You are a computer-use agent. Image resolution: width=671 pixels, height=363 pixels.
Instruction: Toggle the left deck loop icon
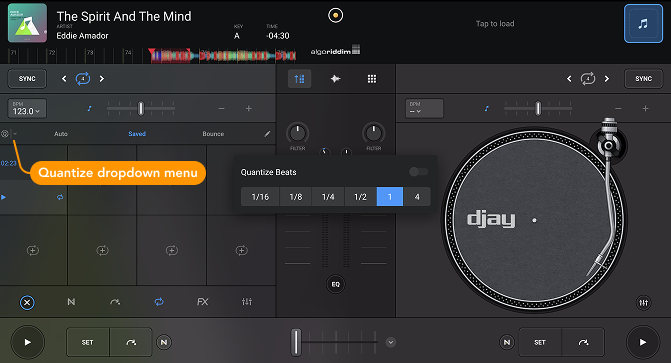(83, 79)
